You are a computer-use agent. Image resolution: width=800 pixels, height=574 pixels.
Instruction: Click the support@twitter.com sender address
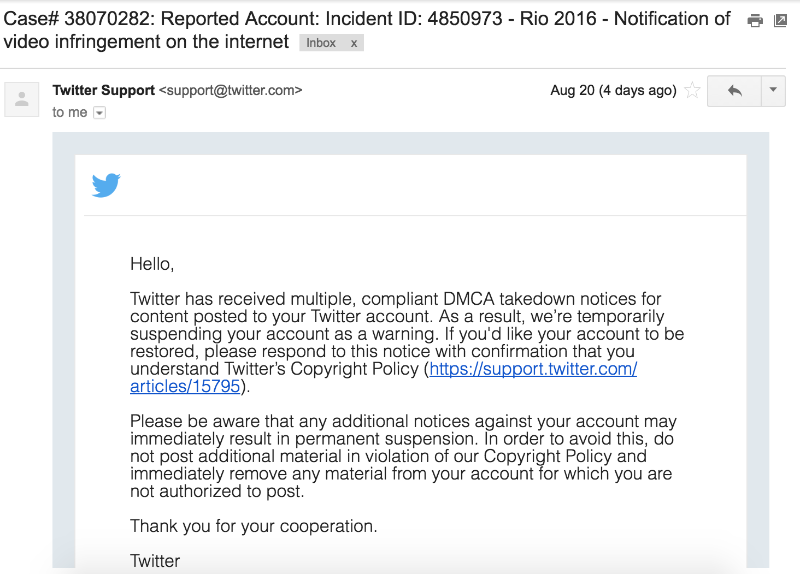click(x=230, y=90)
